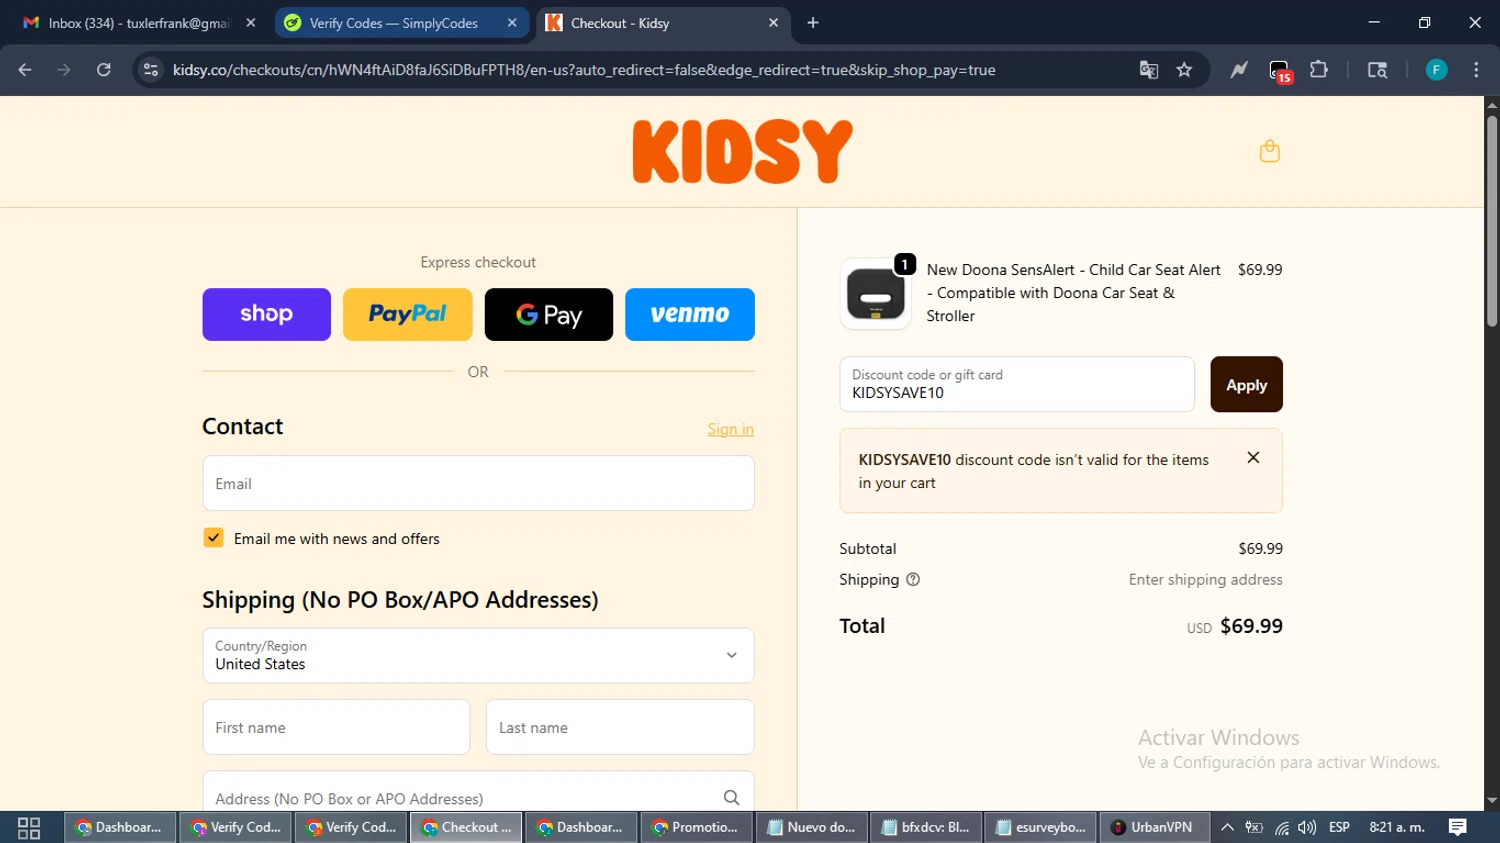Open the Nuevo do... taskbar window
Screen dimensions: 1500x843
point(811,827)
